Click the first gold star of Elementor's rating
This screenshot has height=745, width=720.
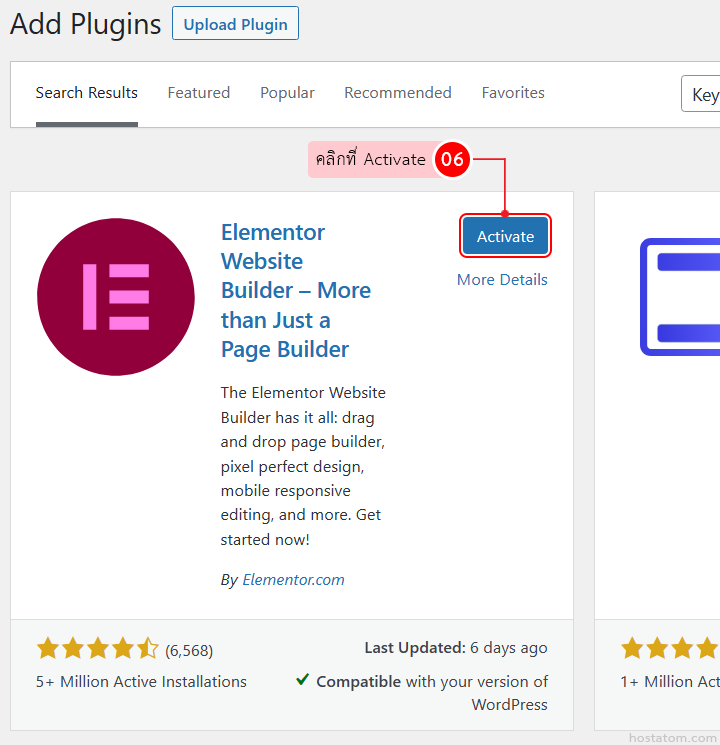tap(48, 649)
